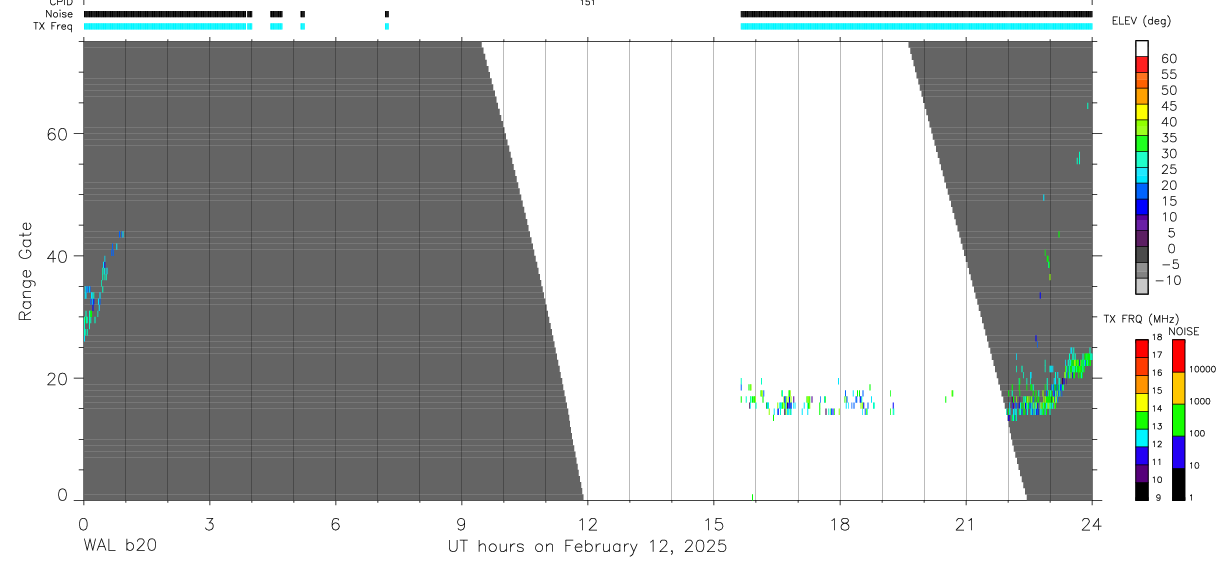Screen dimensions: 1228x567
Task: Select the red top swatch in the TX FRQ legend
Action: click(x=1142, y=348)
